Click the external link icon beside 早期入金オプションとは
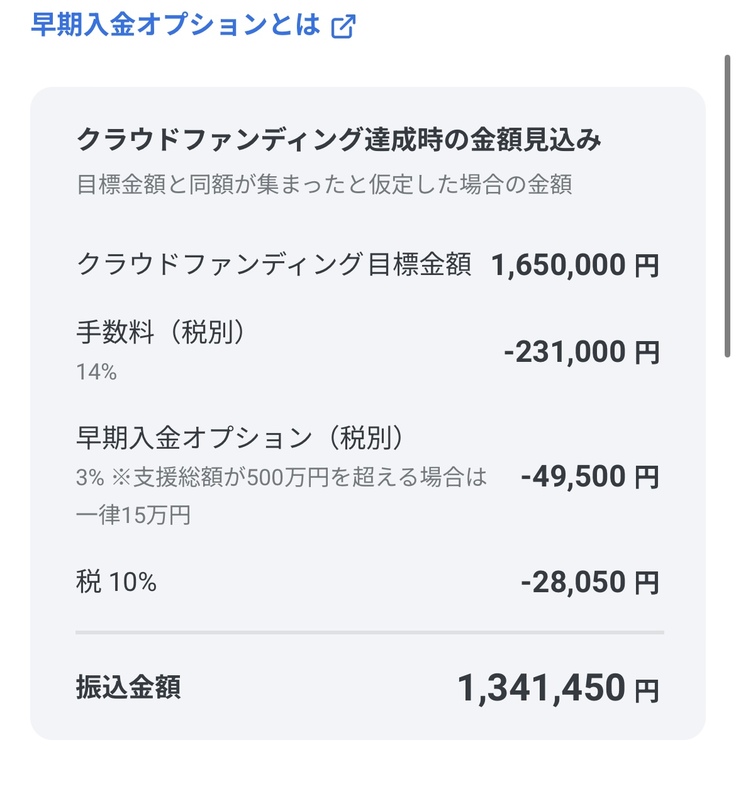736x798 pixels. point(343,27)
